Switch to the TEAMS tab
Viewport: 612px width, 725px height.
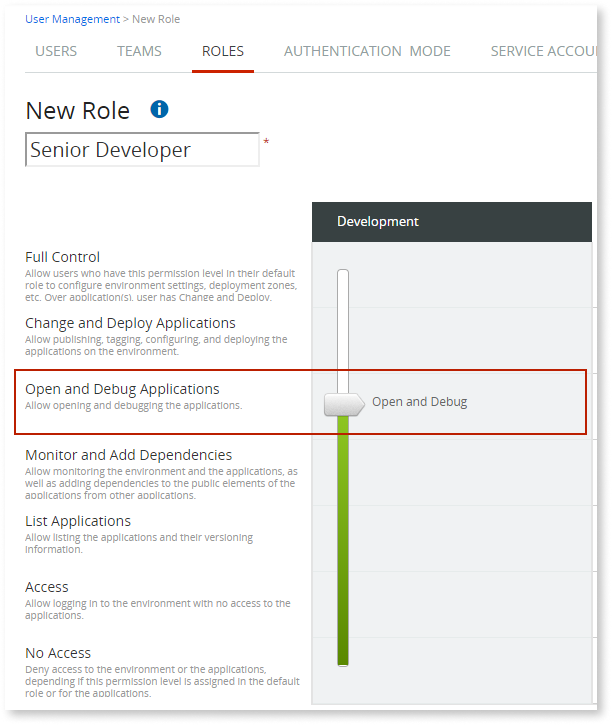pos(139,51)
